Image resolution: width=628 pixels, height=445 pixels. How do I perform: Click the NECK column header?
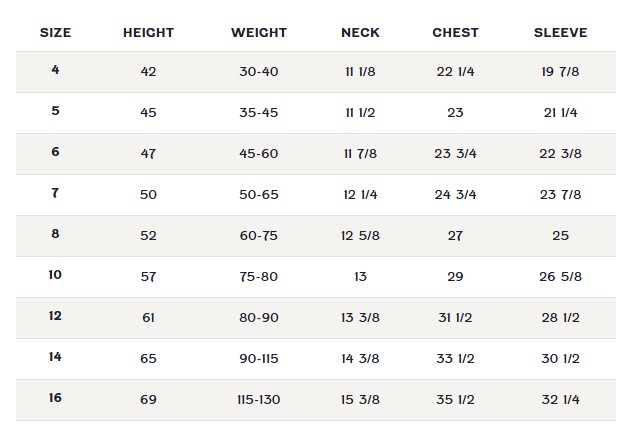(x=360, y=33)
